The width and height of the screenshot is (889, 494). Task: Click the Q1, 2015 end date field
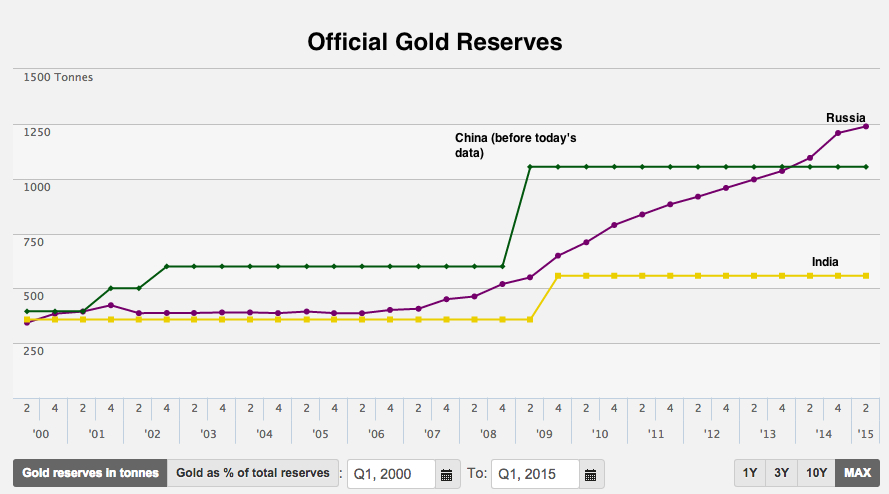coord(535,474)
